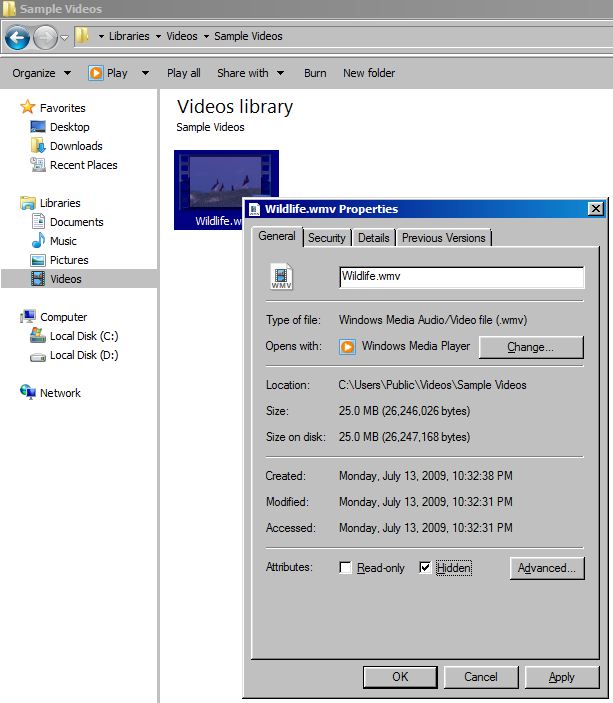Select Favorites label in navigation pane
This screenshot has height=703, width=613.
pyautogui.click(x=62, y=108)
